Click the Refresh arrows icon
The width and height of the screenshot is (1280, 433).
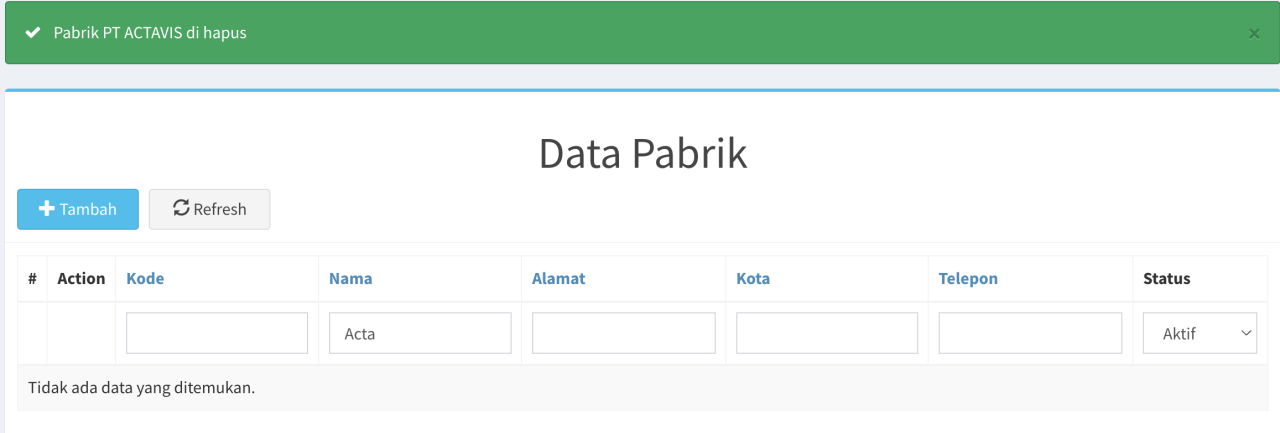(x=181, y=208)
